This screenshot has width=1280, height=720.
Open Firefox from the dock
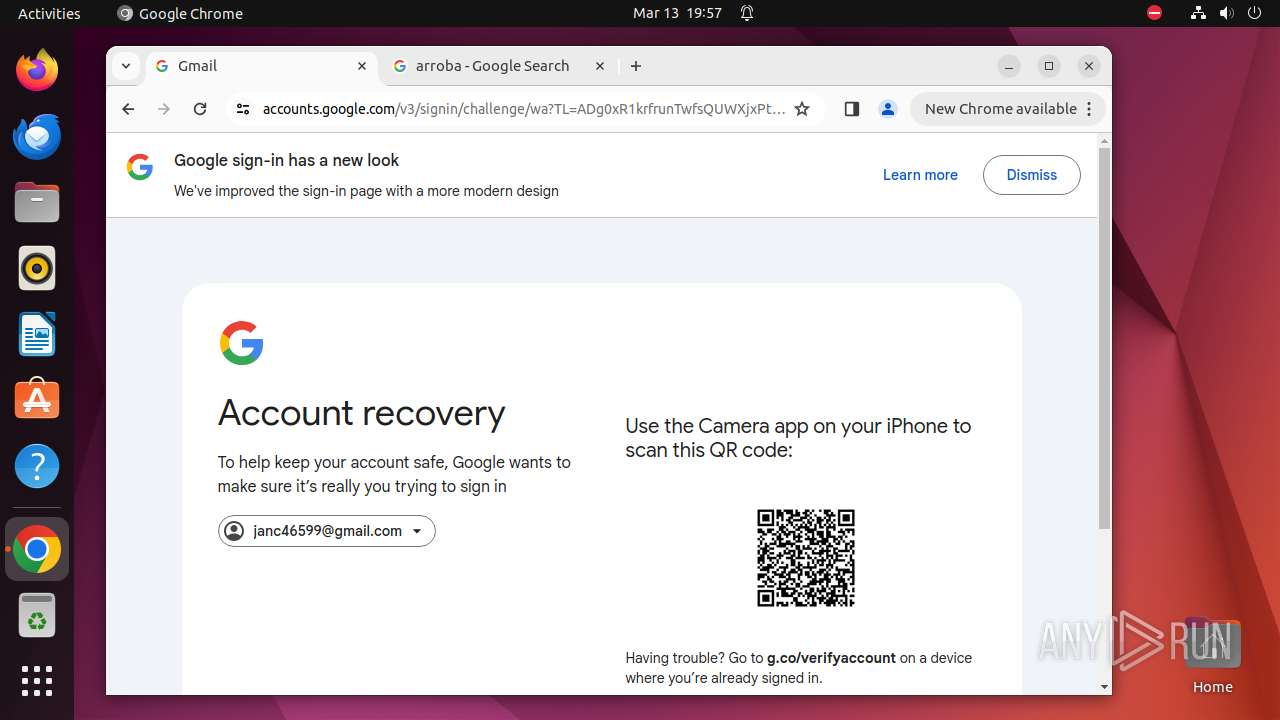pyautogui.click(x=37, y=70)
